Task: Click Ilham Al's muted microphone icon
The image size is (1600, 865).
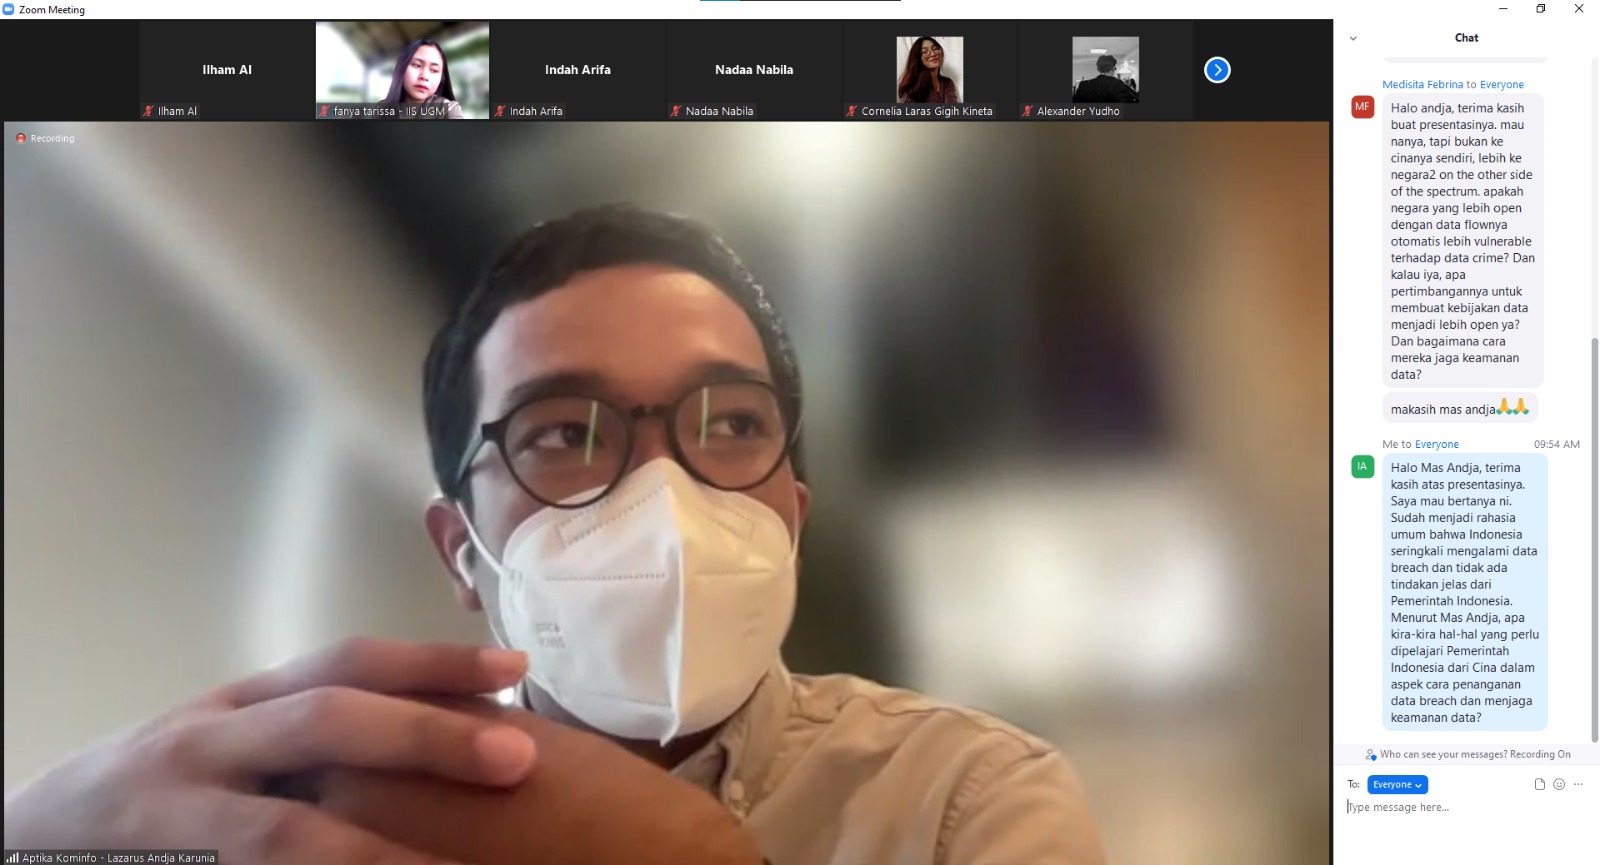Action: (148, 111)
